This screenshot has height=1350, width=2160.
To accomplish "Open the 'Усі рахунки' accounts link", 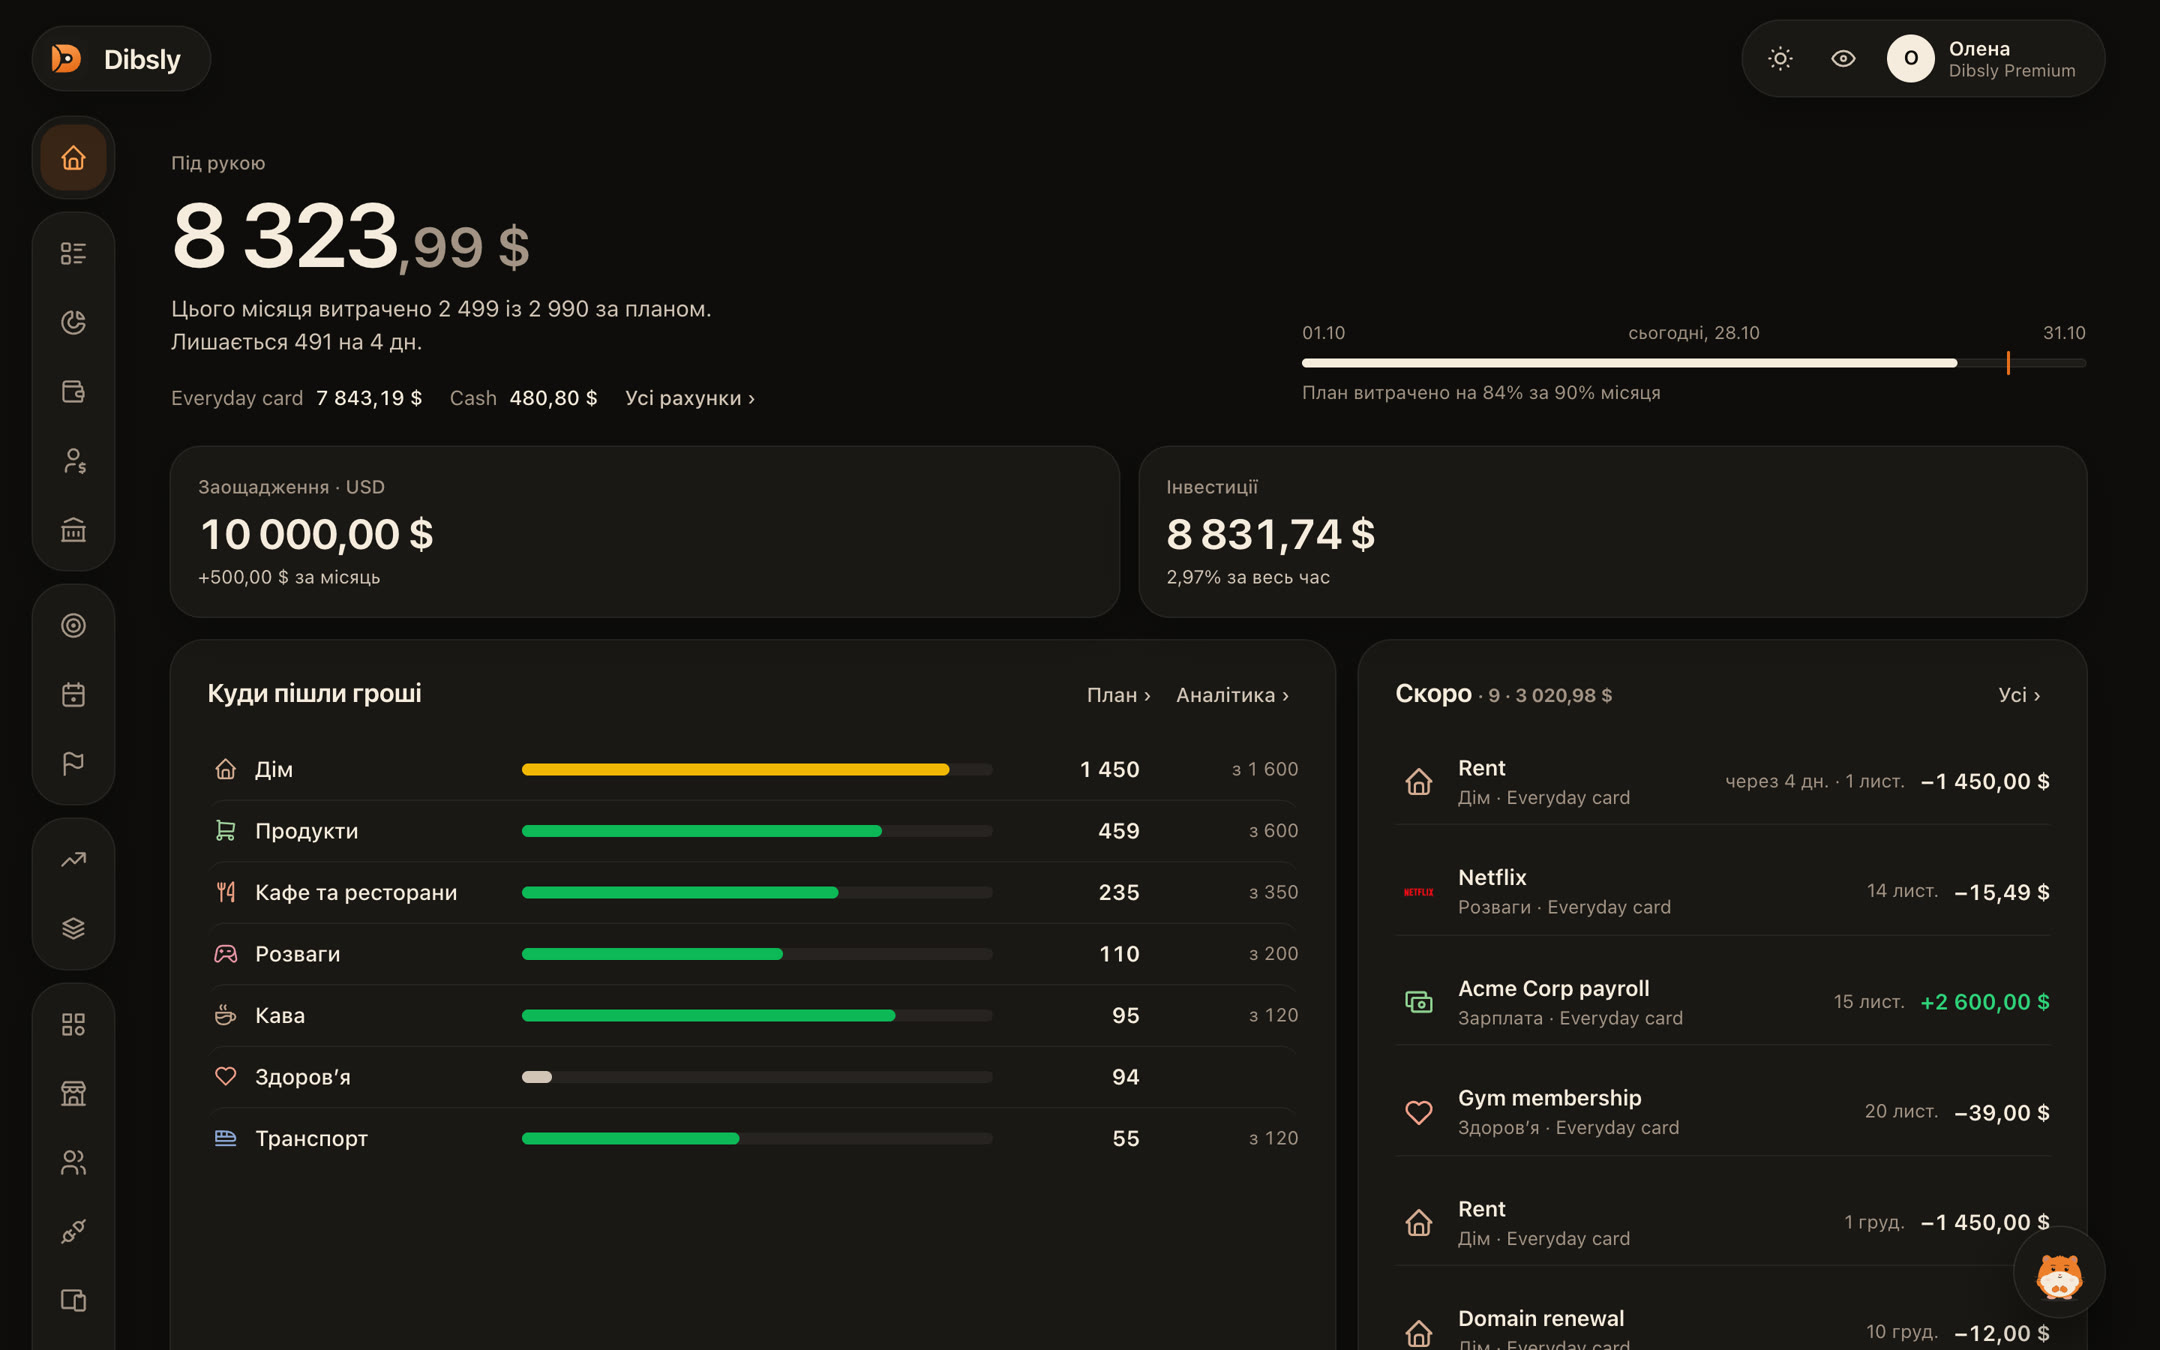I will click(x=690, y=398).
